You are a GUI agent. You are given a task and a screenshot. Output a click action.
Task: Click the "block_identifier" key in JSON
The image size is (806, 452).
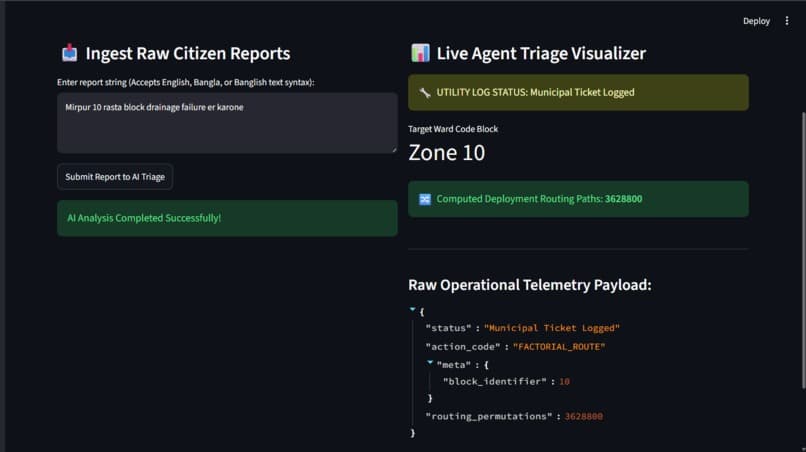(x=494, y=382)
